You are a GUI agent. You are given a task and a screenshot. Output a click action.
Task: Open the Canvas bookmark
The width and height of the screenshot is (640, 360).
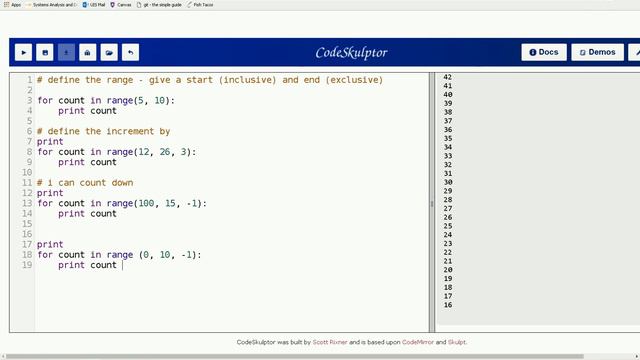point(121,5)
